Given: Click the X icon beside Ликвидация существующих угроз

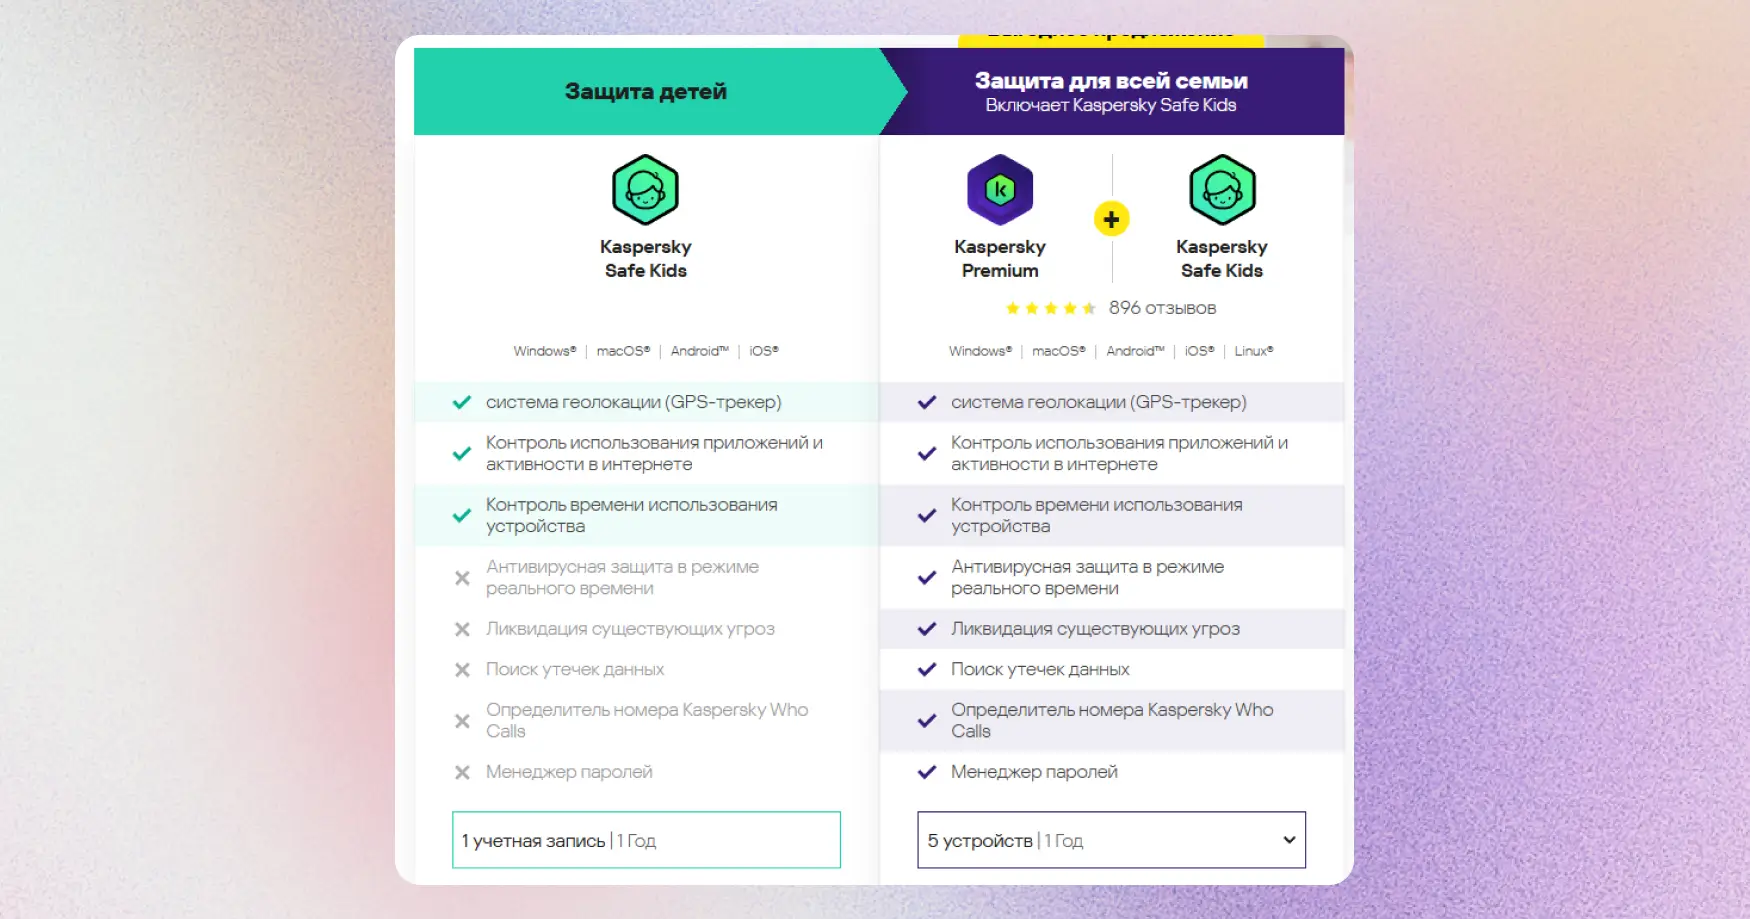Looking at the screenshot, I should point(462,629).
